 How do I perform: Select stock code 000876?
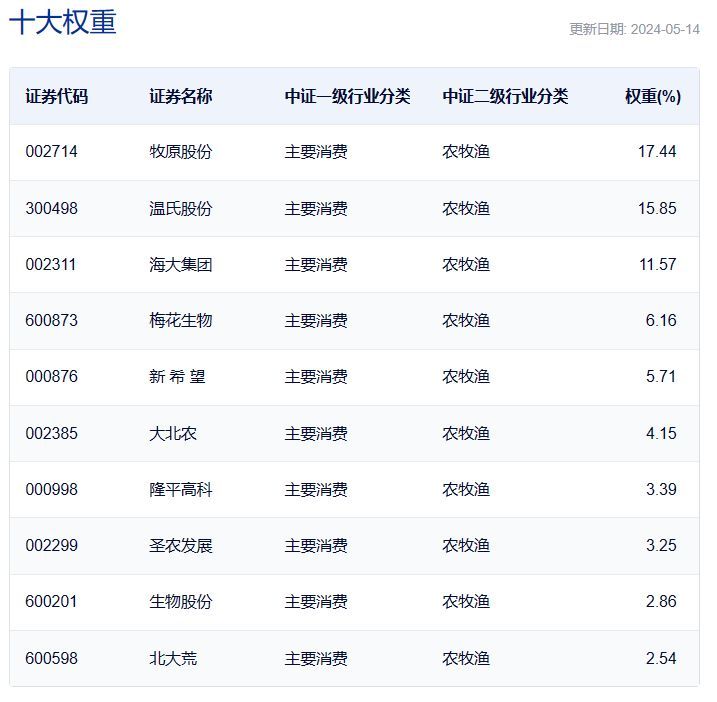point(52,376)
